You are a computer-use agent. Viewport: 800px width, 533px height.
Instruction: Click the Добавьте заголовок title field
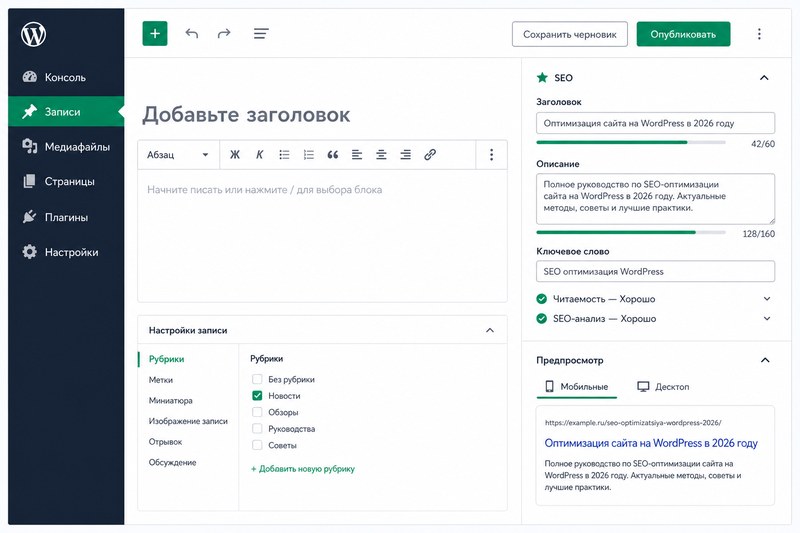coord(246,115)
